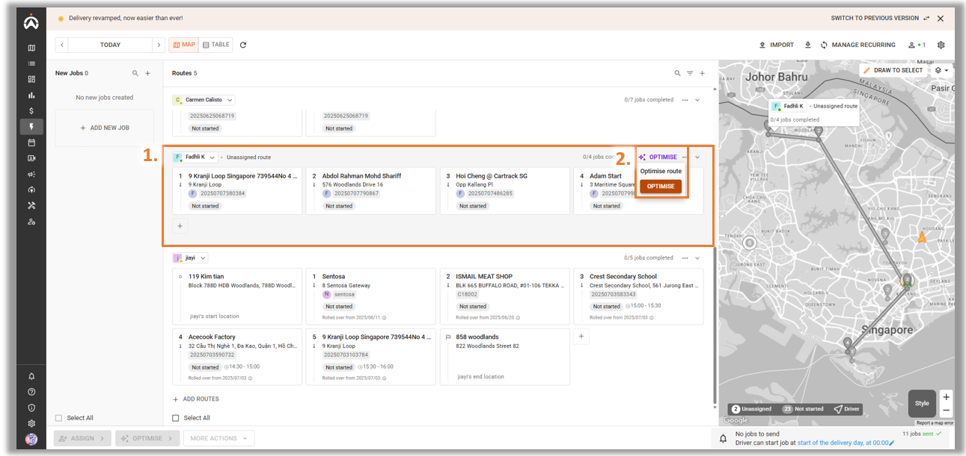Viewport: 966px width, 456px height.
Task: Tick Select All in New Jobs panel
Action: (59, 418)
